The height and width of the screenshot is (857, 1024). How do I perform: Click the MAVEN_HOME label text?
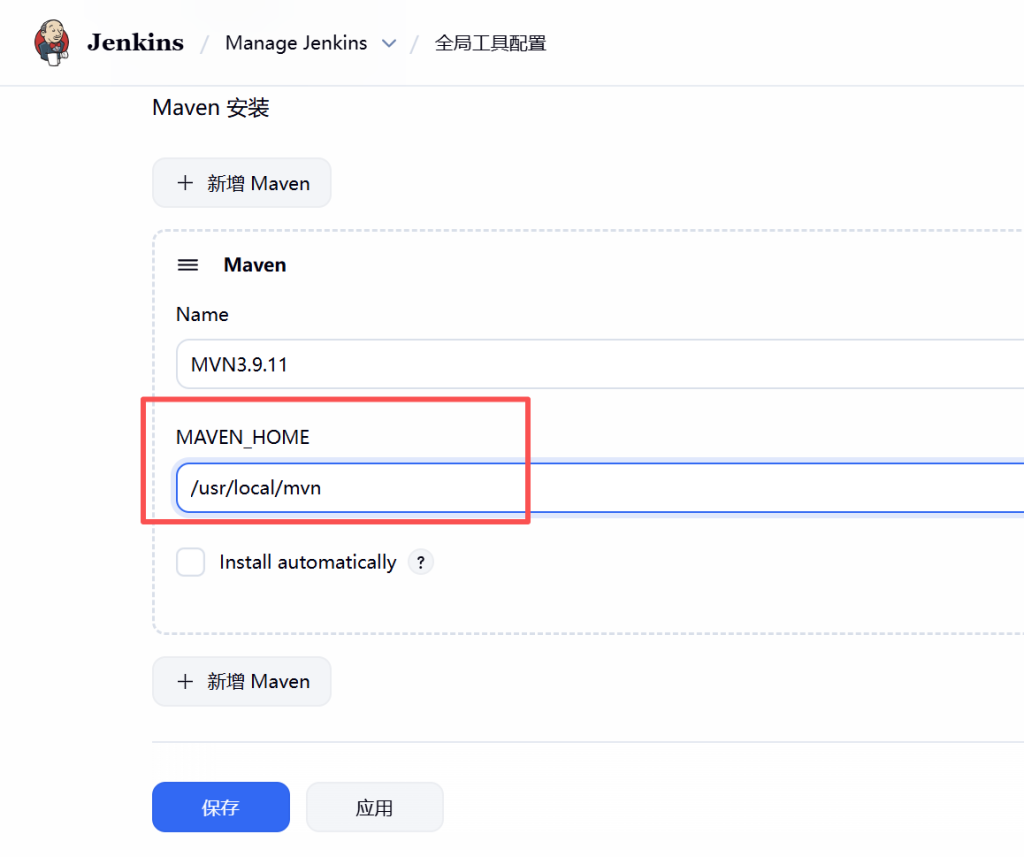(x=243, y=437)
